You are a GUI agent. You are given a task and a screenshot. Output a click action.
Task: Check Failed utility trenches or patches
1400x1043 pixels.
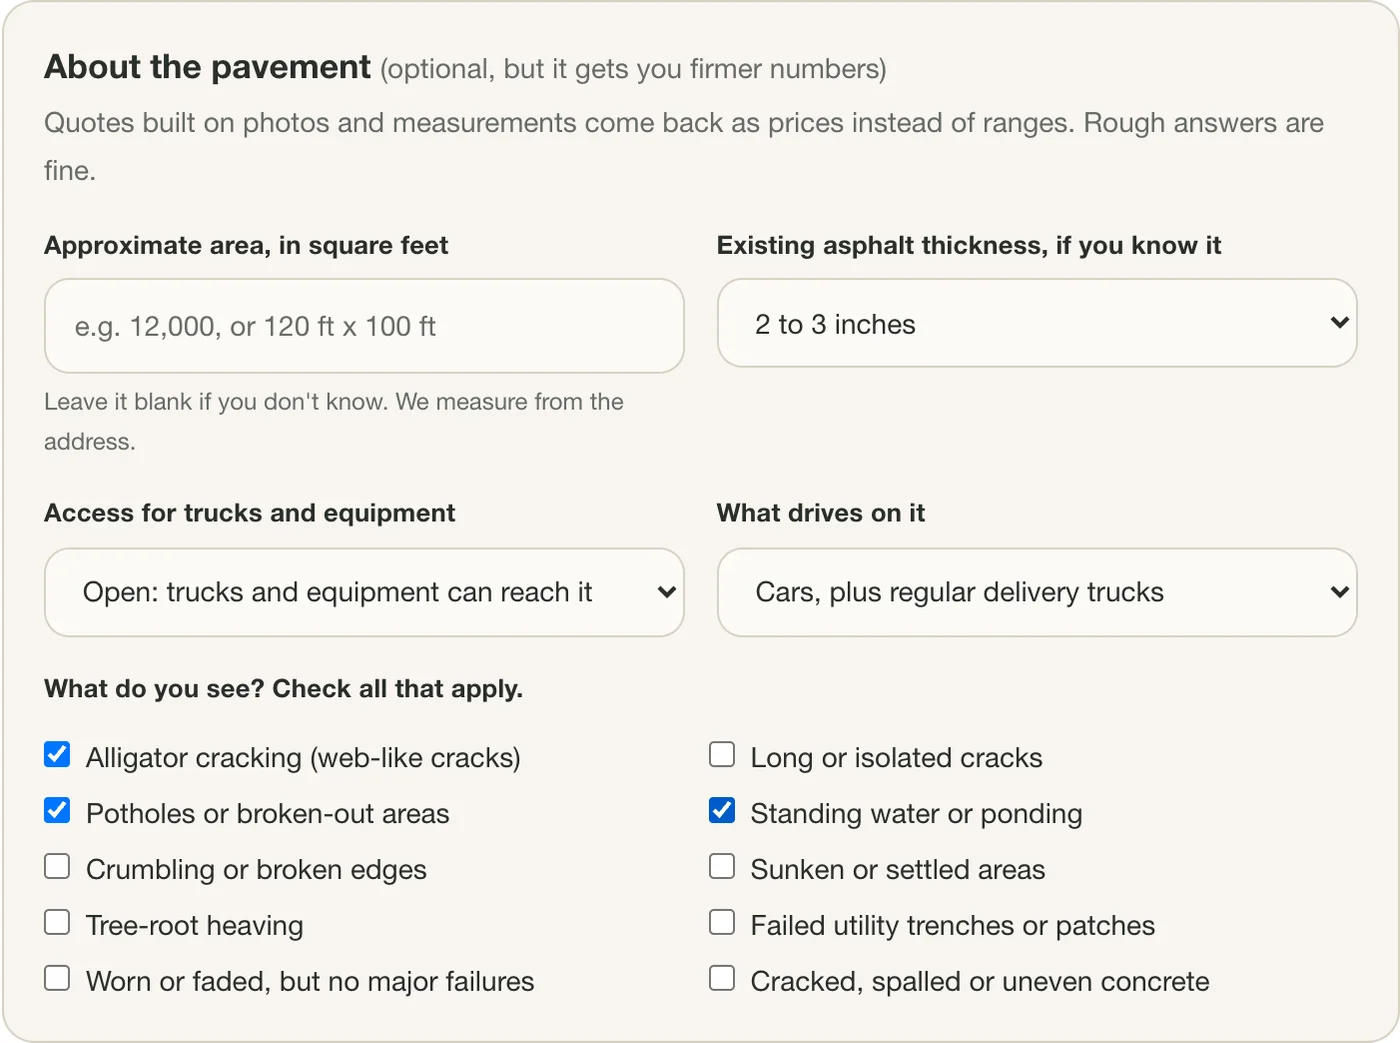(722, 923)
